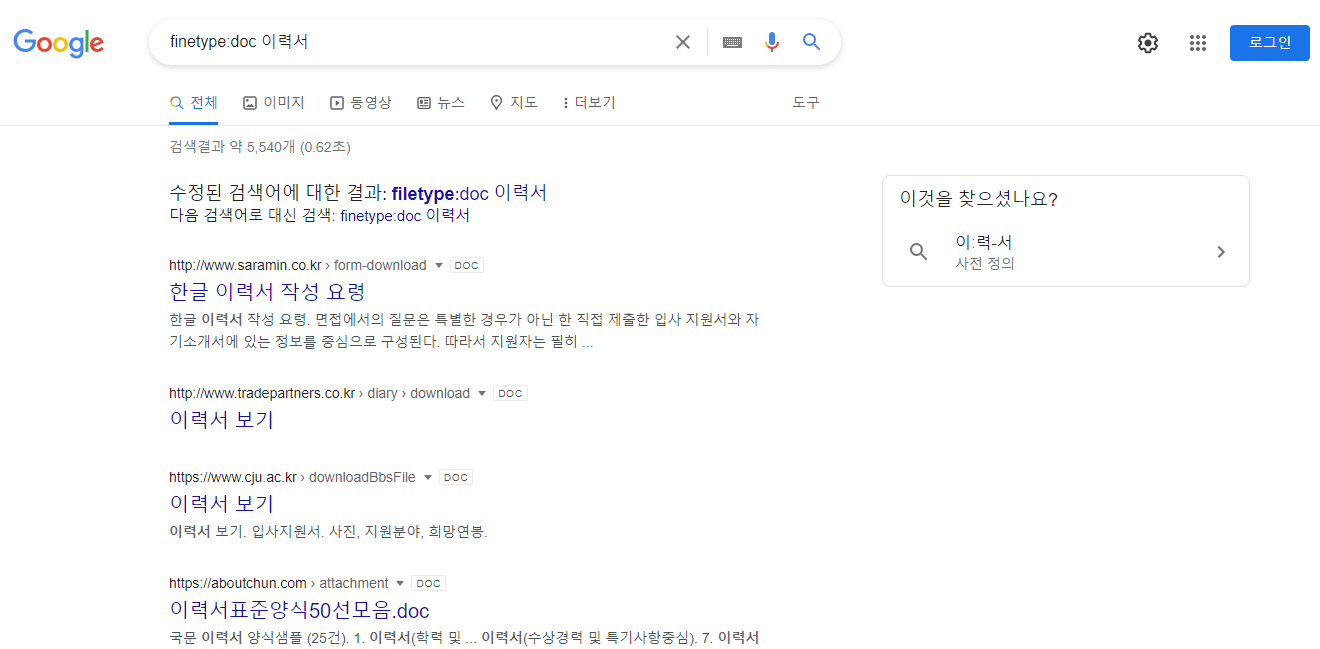Open the on-screen keyboard input tool
This screenshot has height=649, width=1320.
[x=732, y=42]
